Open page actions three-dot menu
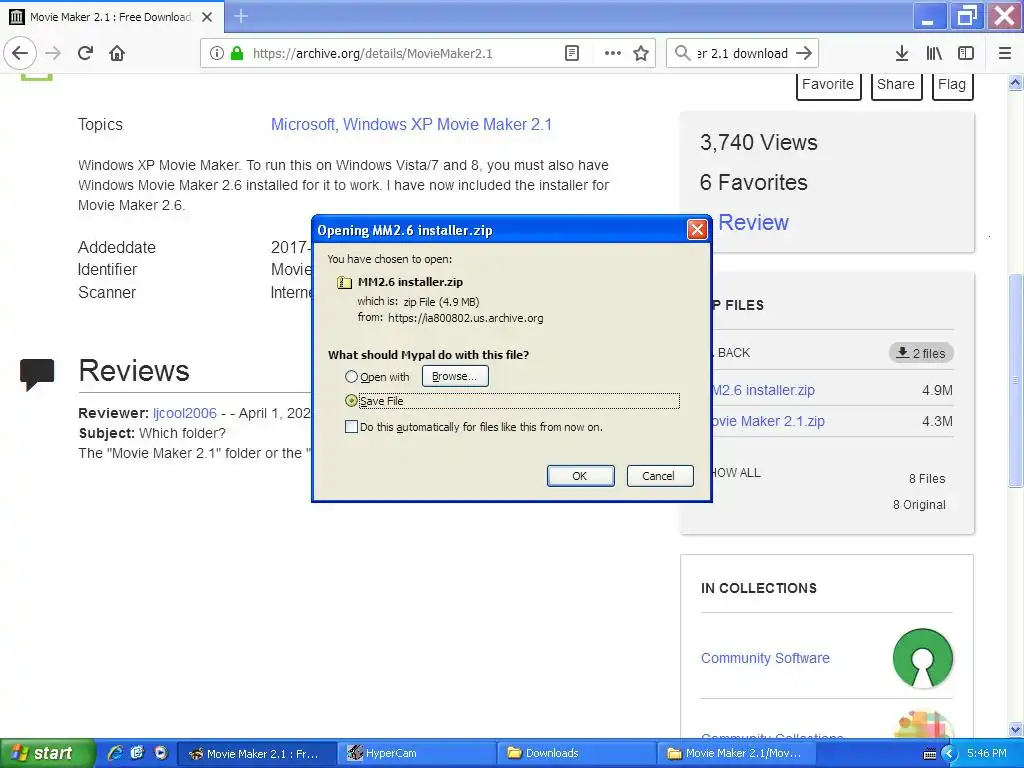 [x=613, y=54]
